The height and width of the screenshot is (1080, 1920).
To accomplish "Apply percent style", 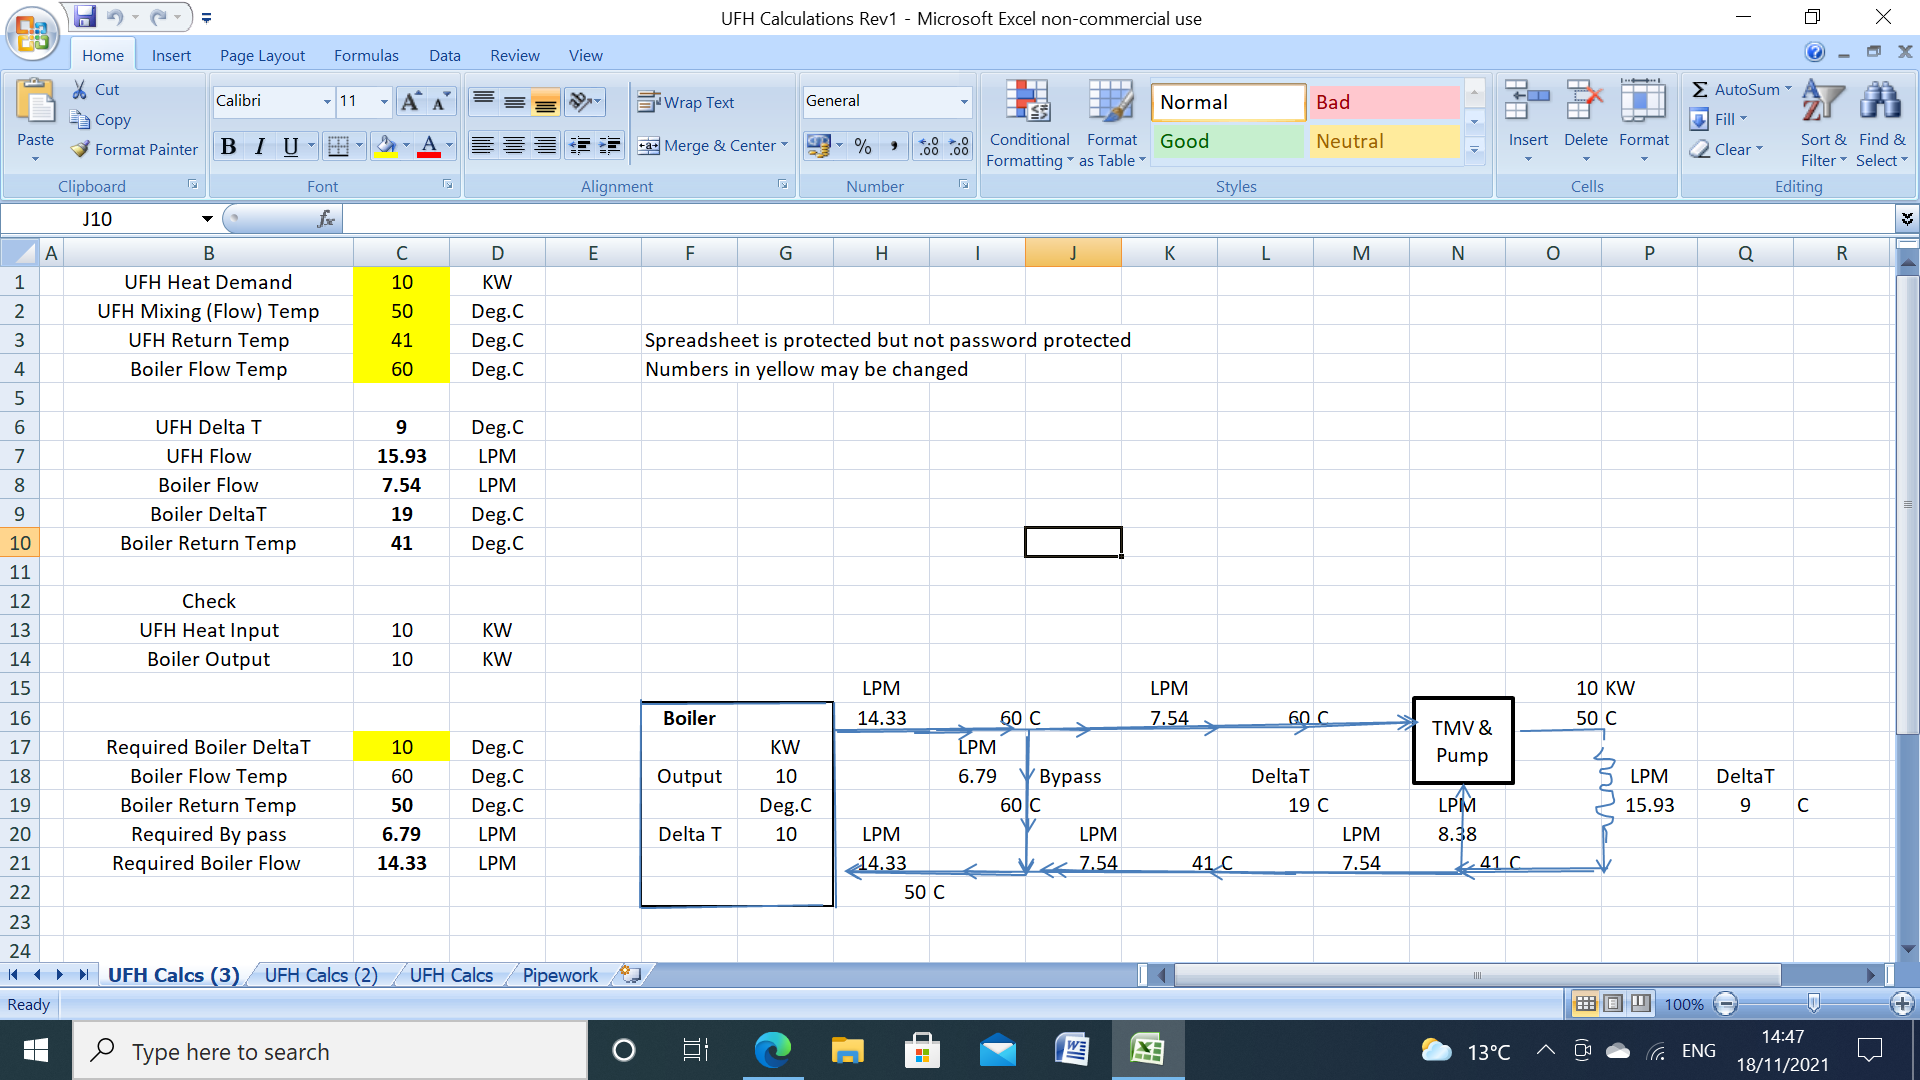I will [863, 146].
